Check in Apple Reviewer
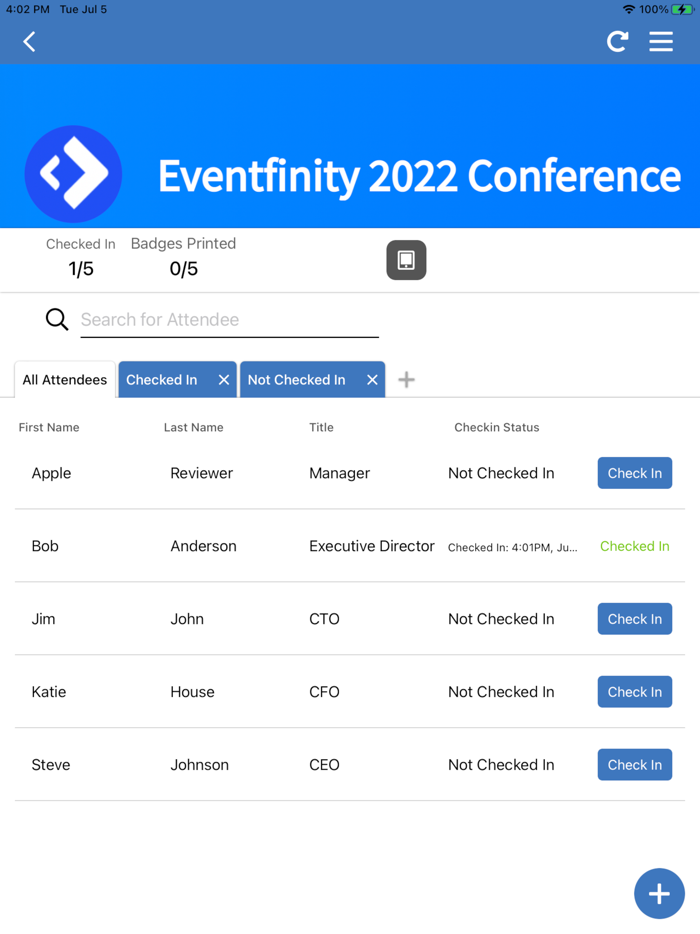Screen dimensions: 700x934 click(x=634, y=473)
